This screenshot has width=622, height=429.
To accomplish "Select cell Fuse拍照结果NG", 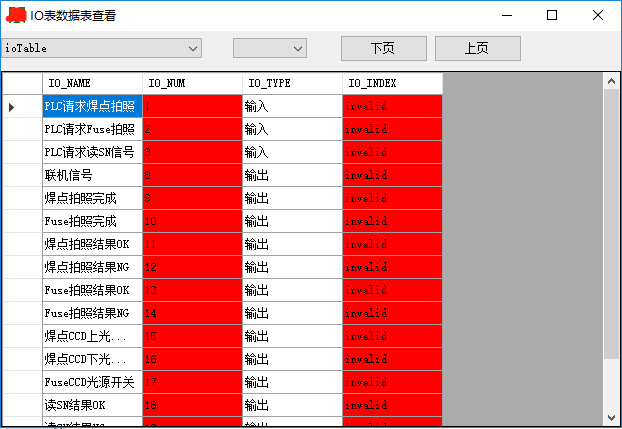I will (92, 314).
